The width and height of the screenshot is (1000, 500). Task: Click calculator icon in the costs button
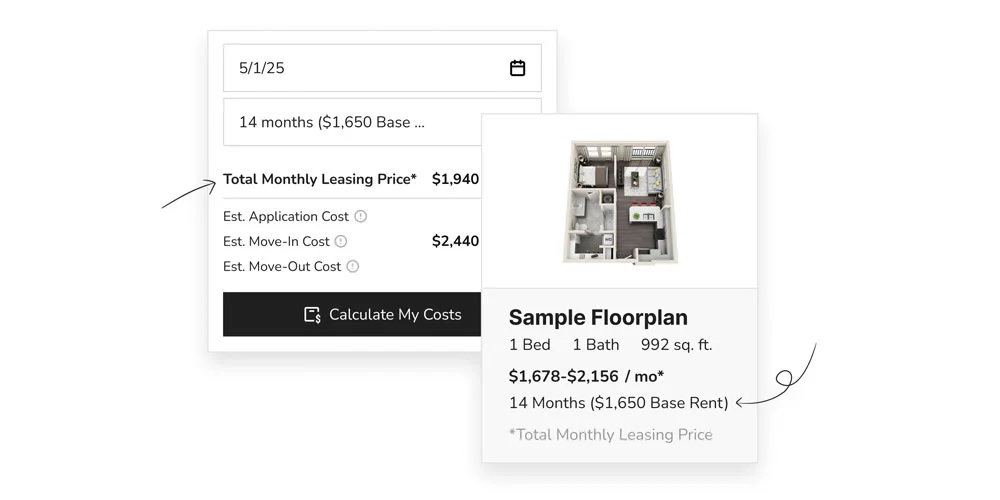(312, 314)
